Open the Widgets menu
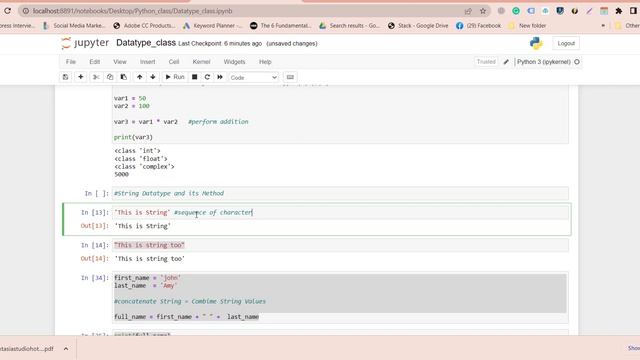Image resolution: width=640 pixels, height=360 pixels. click(x=234, y=62)
